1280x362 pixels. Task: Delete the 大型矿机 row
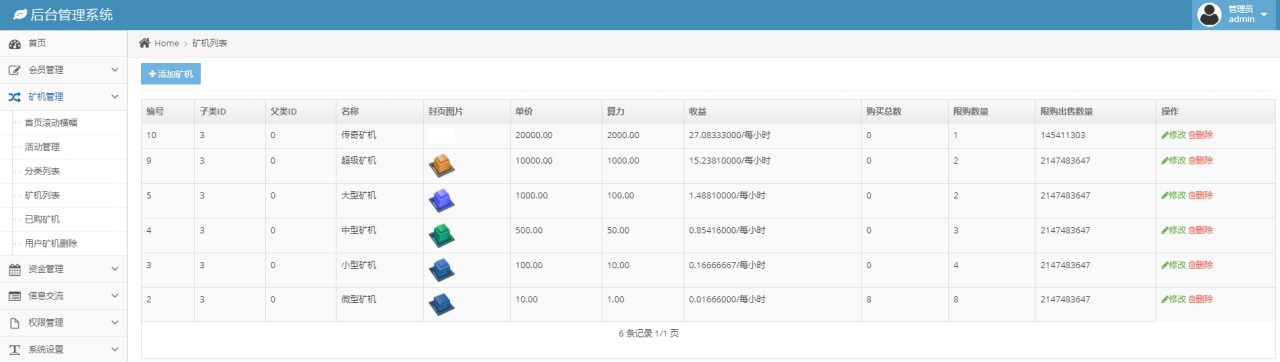pyautogui.click(x=1200, y=195)
